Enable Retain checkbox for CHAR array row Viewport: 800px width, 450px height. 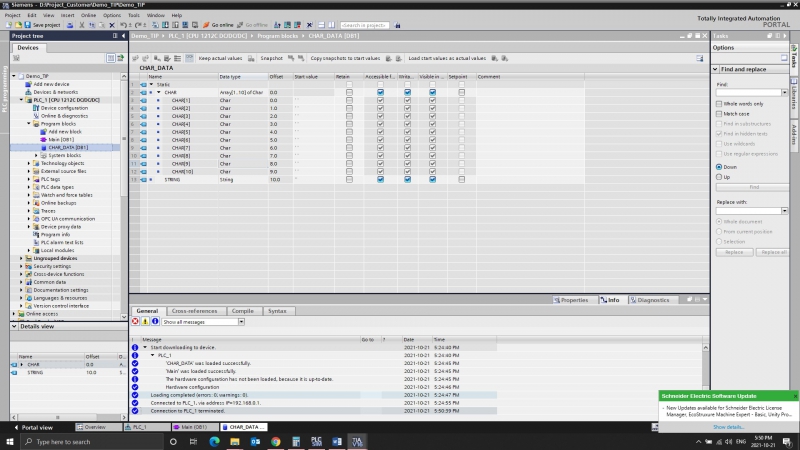coord(349,92)
